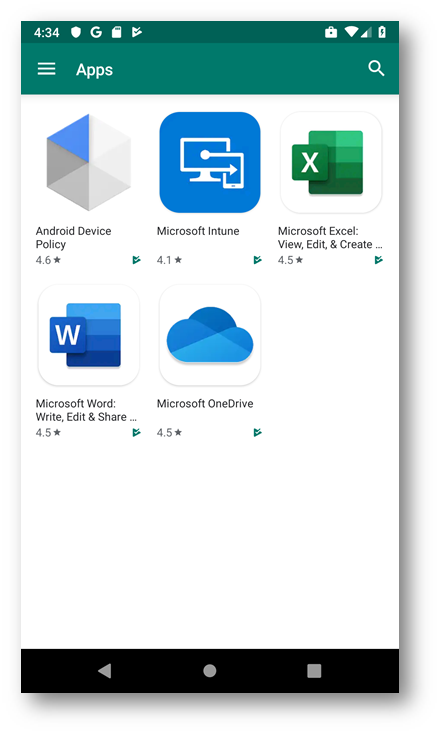Tap the 4:34 clock in status bar
This screenshot has width=441, height=735.
tap(46, 32)
